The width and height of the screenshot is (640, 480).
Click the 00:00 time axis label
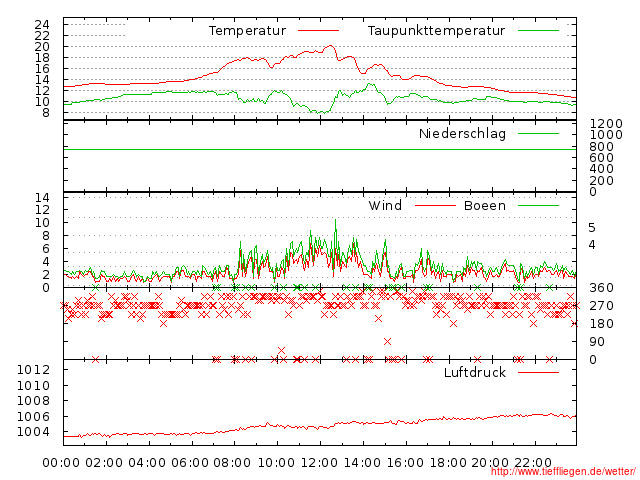(x=61, y=463)
